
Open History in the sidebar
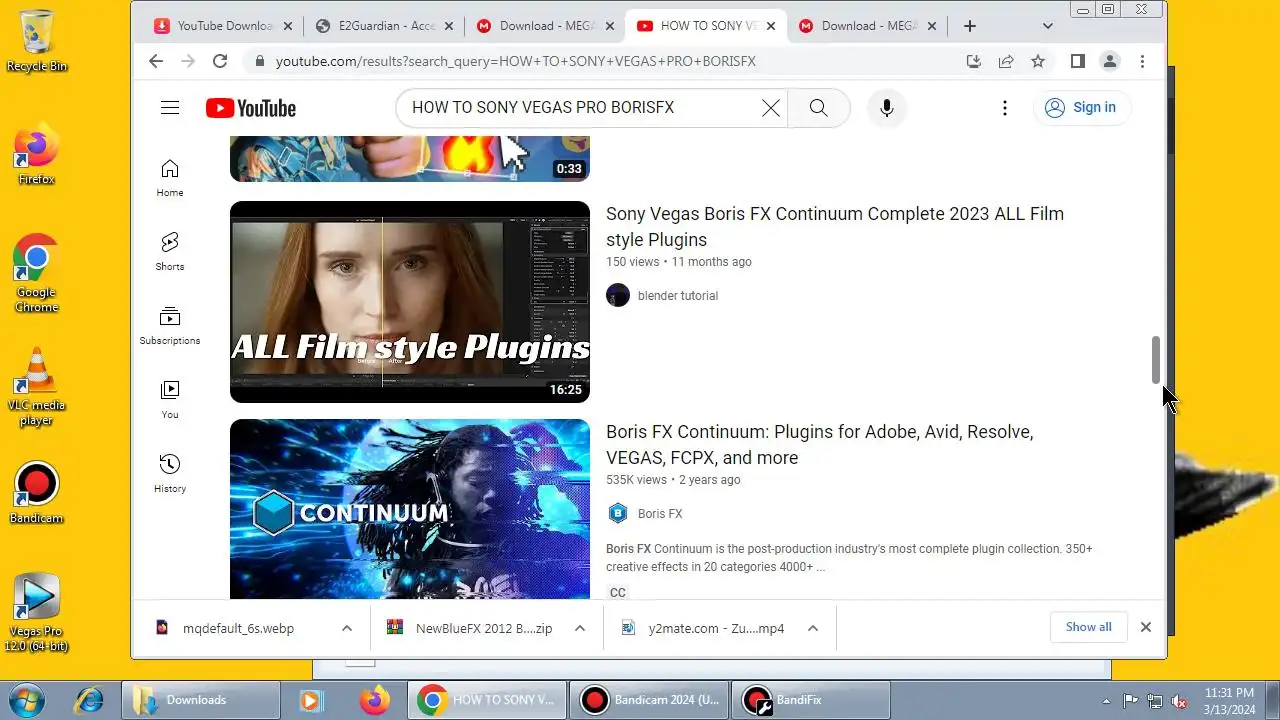coord(170,474)
